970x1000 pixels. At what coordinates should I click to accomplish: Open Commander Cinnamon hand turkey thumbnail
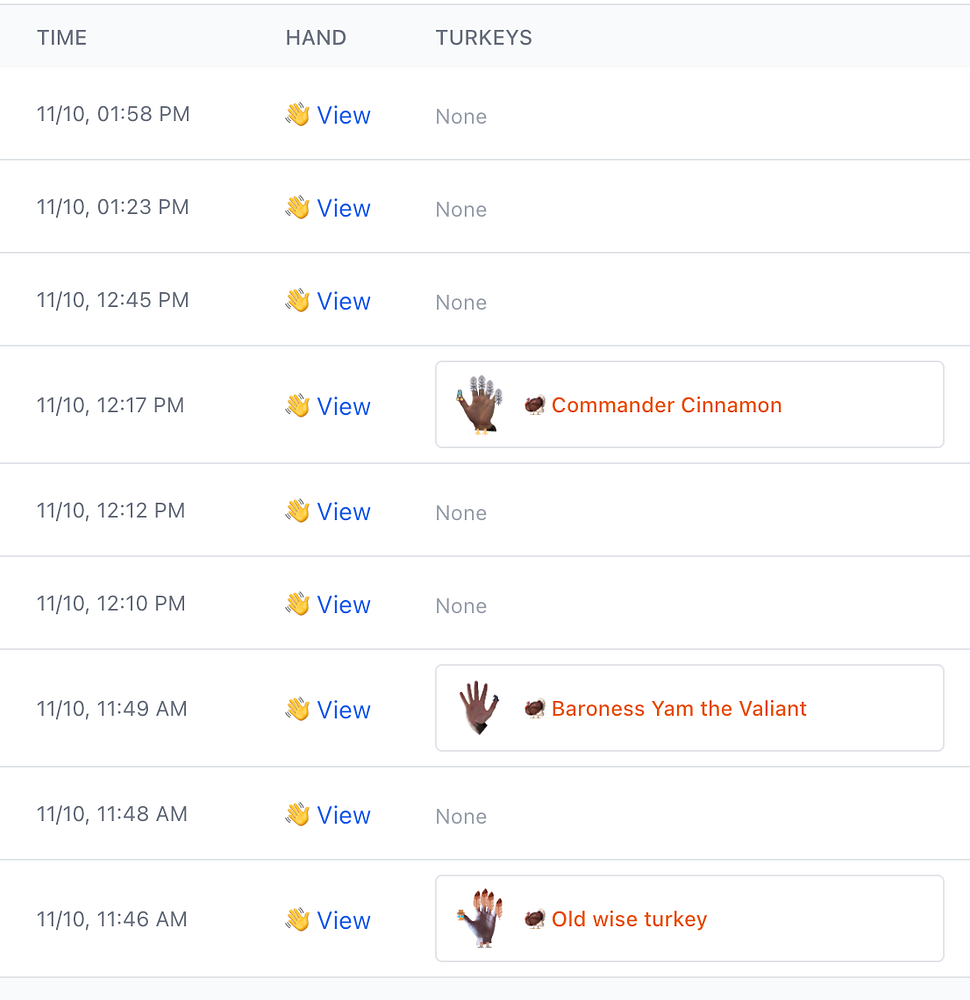point(479,404)
